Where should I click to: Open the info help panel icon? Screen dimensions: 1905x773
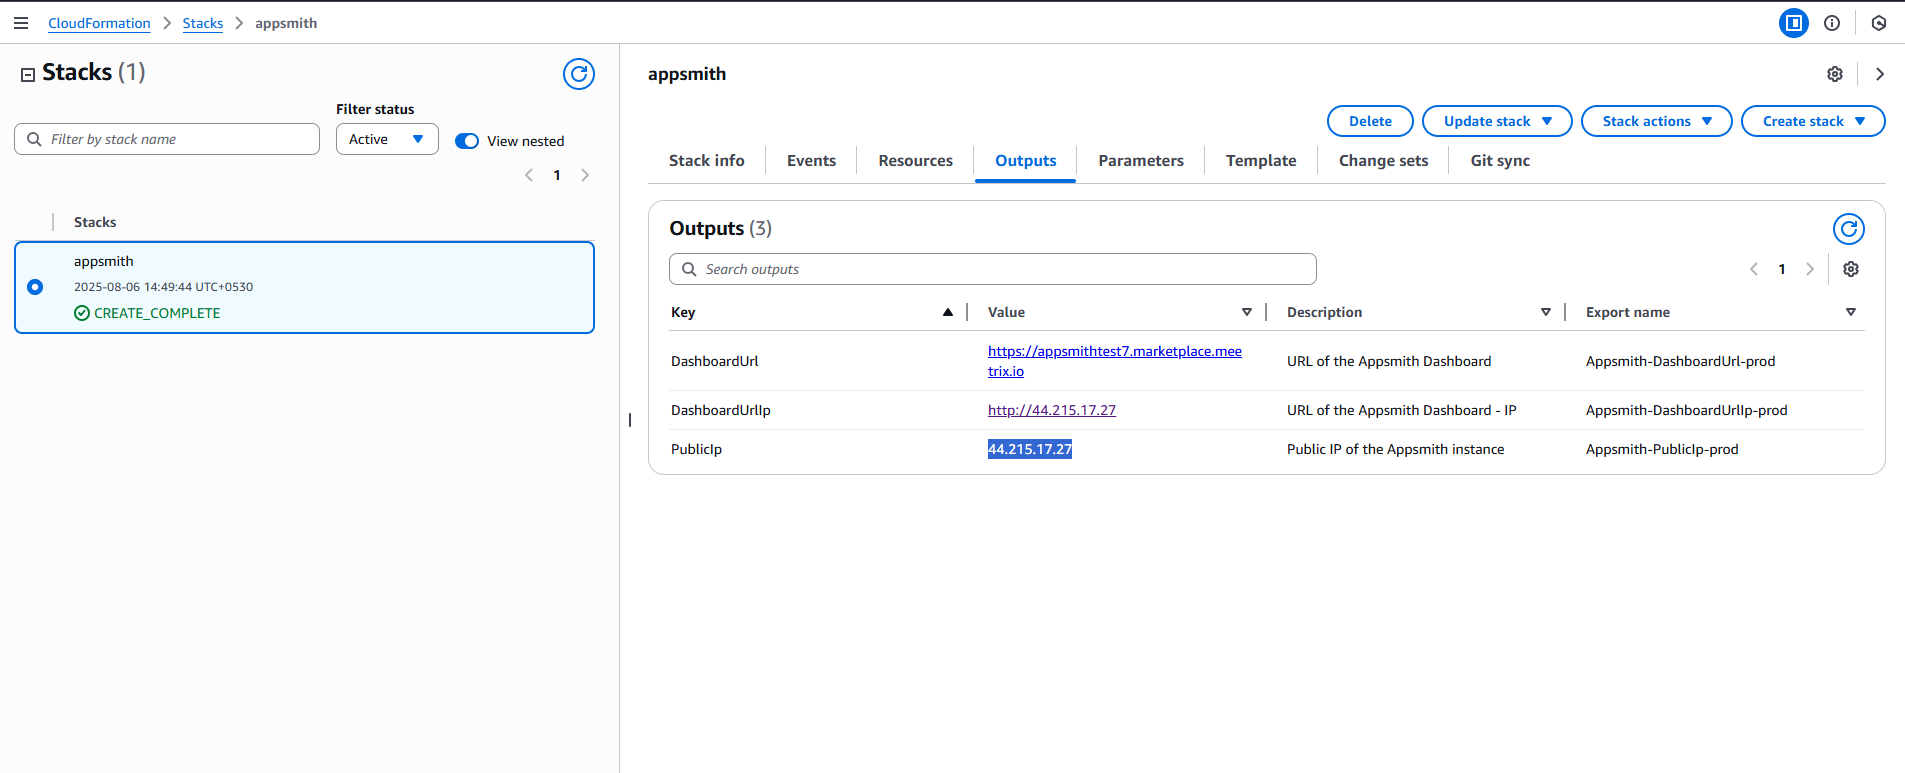coord(1832,23)
